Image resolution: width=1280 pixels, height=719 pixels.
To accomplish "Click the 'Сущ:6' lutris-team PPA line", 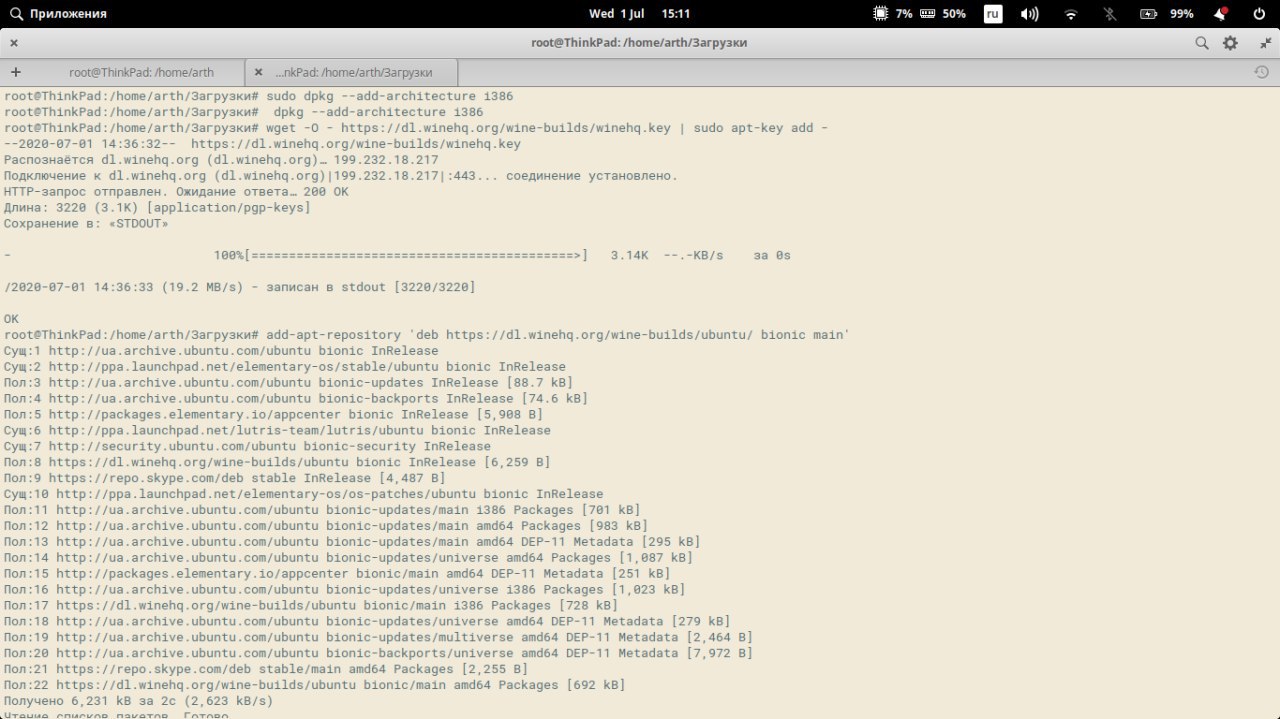I will click(277, 430).
